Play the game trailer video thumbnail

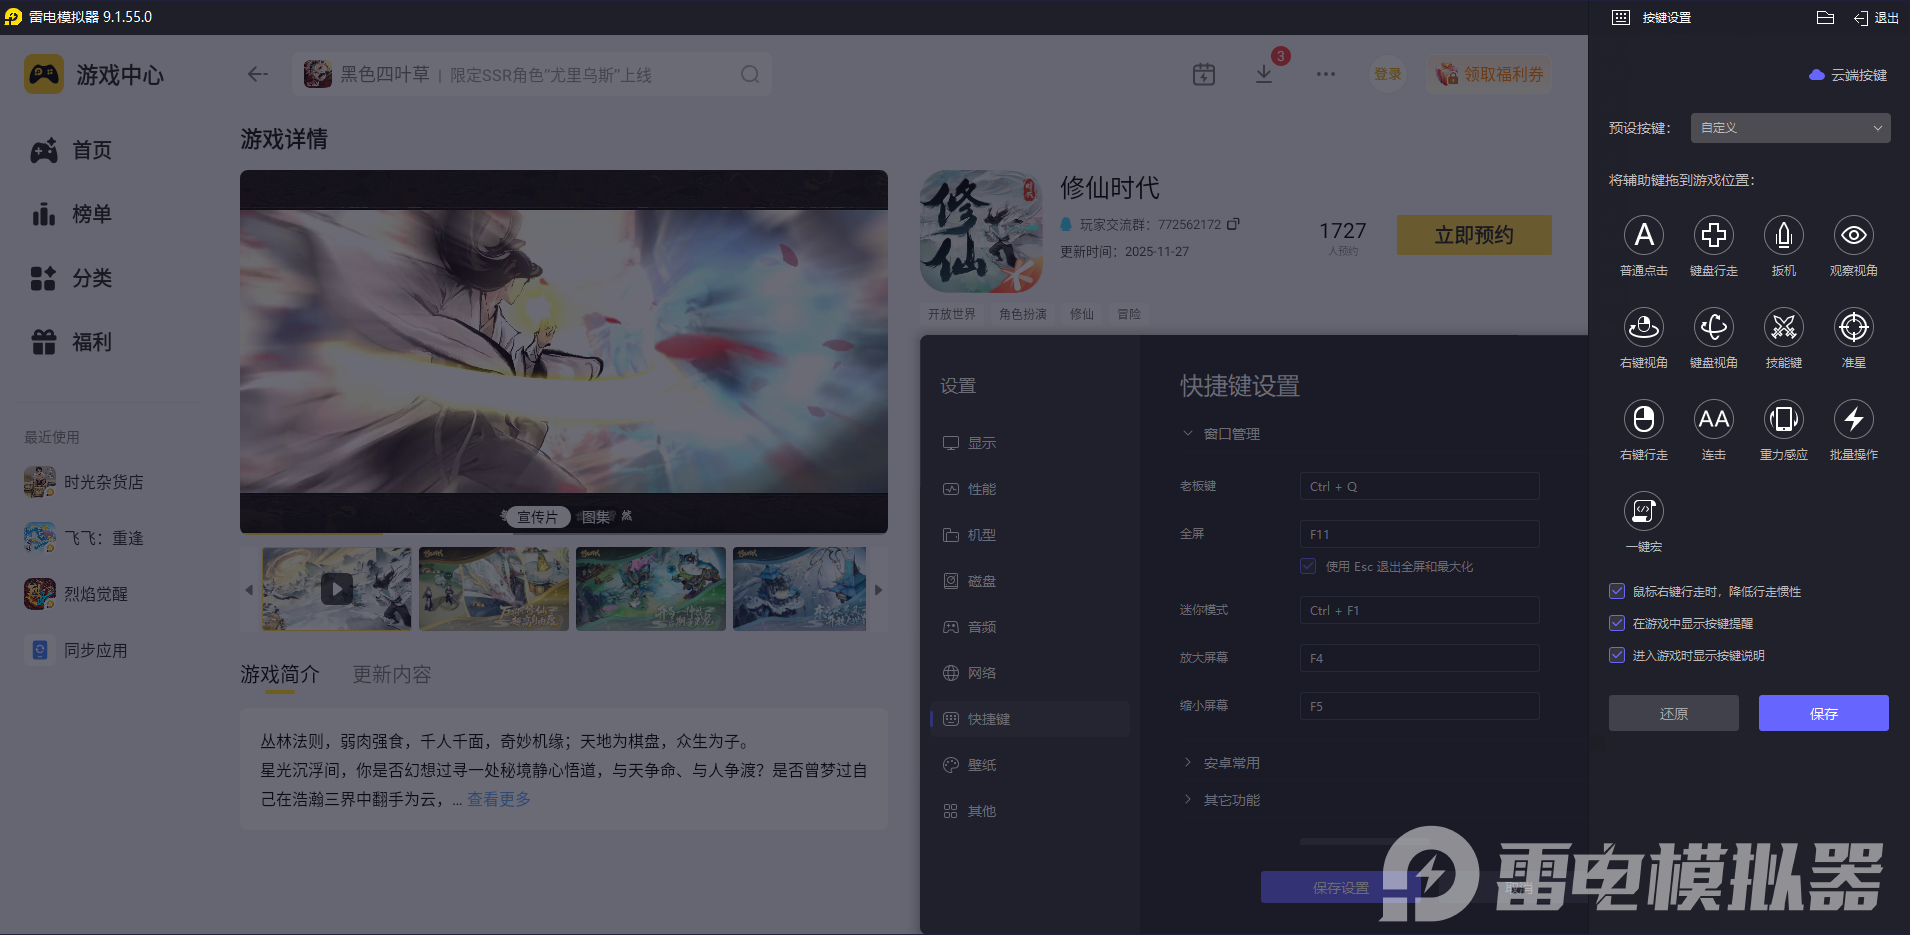[336, 589]
